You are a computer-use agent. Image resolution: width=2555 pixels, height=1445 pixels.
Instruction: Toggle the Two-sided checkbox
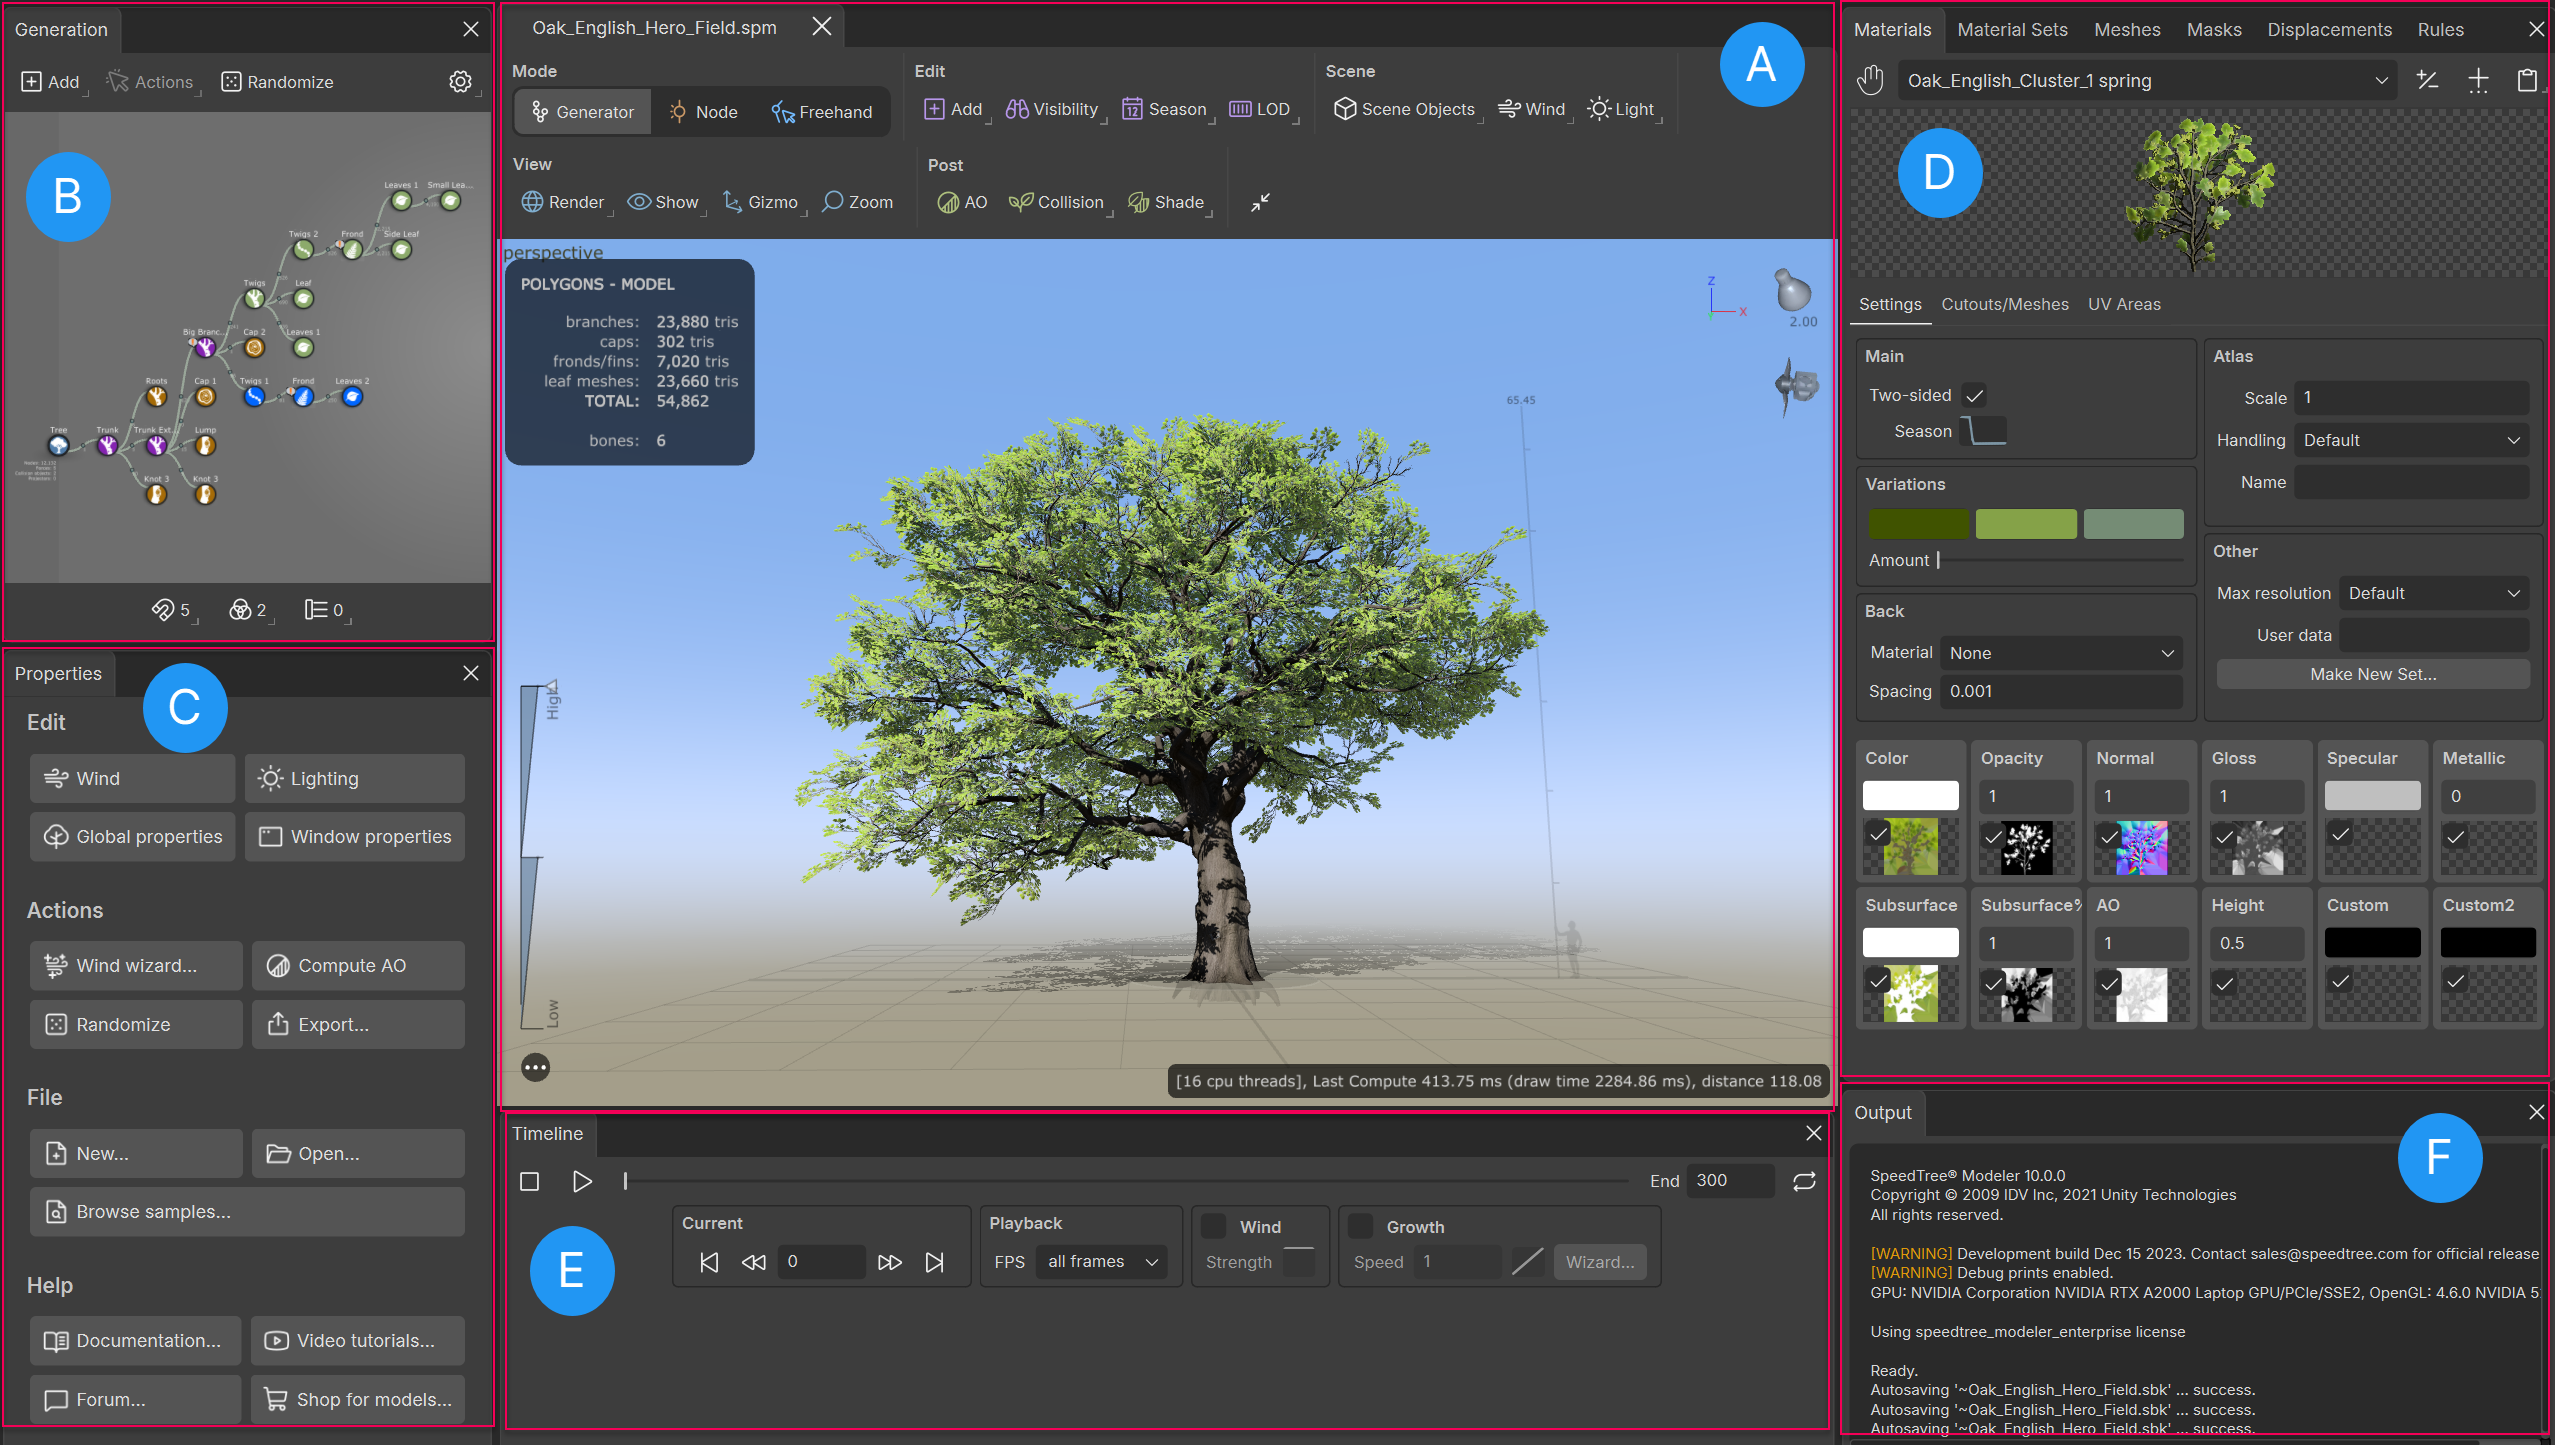1974,395
